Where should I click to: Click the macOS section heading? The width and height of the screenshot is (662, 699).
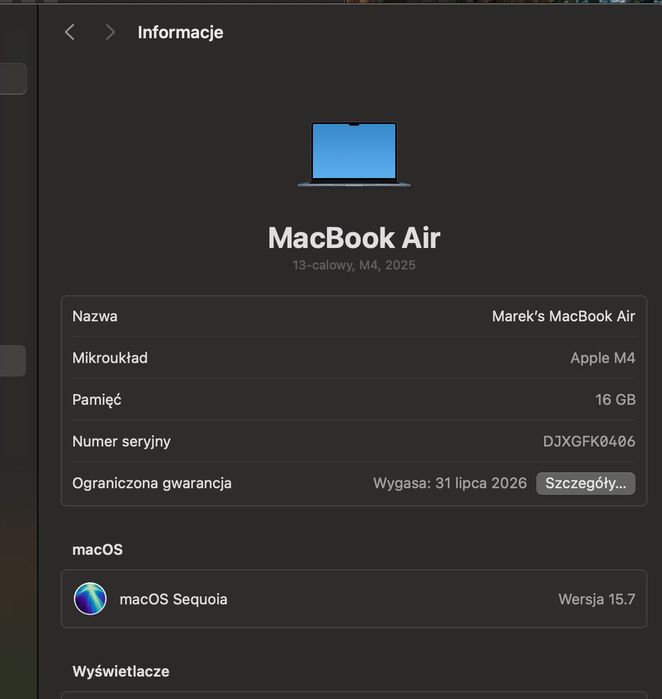tap(97, 550)
